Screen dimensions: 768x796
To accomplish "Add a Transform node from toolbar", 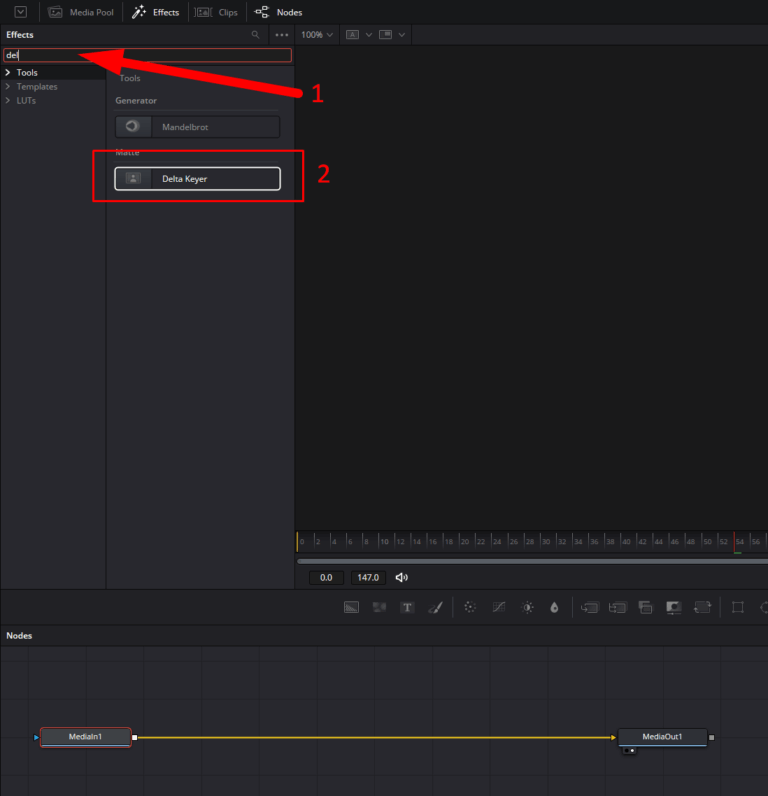I will click(x=703, y=607).
